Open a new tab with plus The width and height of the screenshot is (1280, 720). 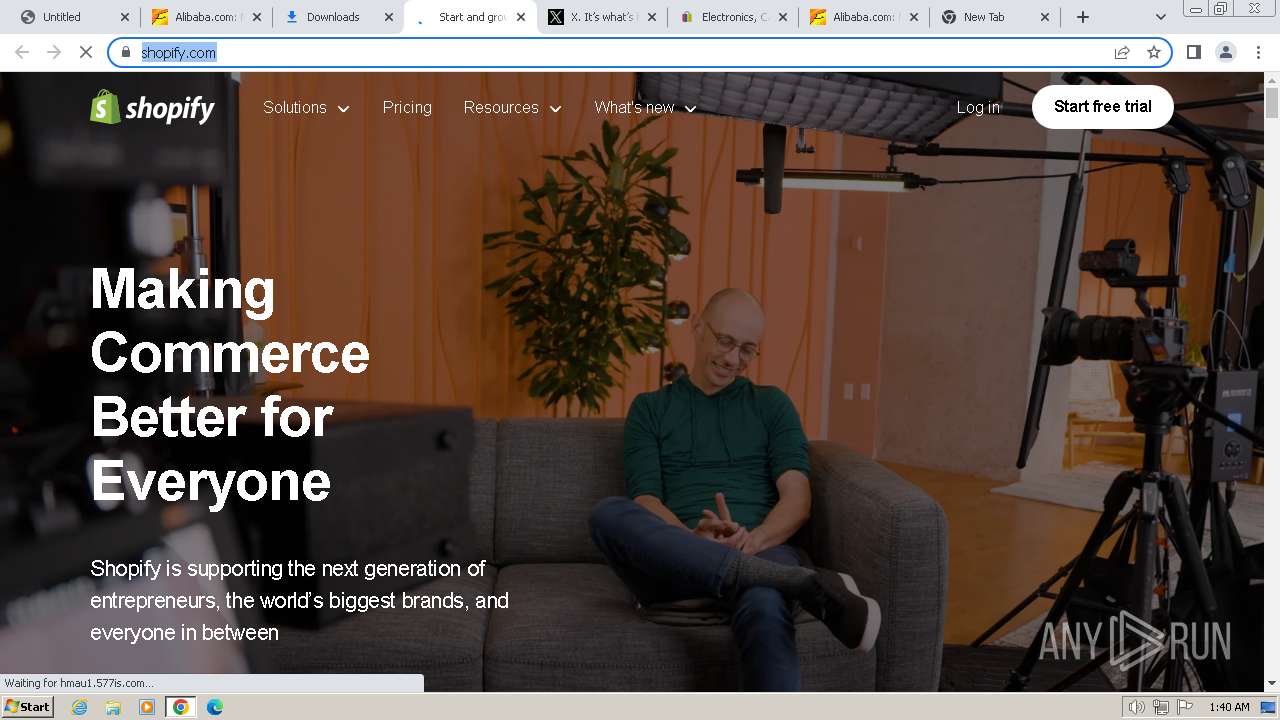click(1083, 17)
